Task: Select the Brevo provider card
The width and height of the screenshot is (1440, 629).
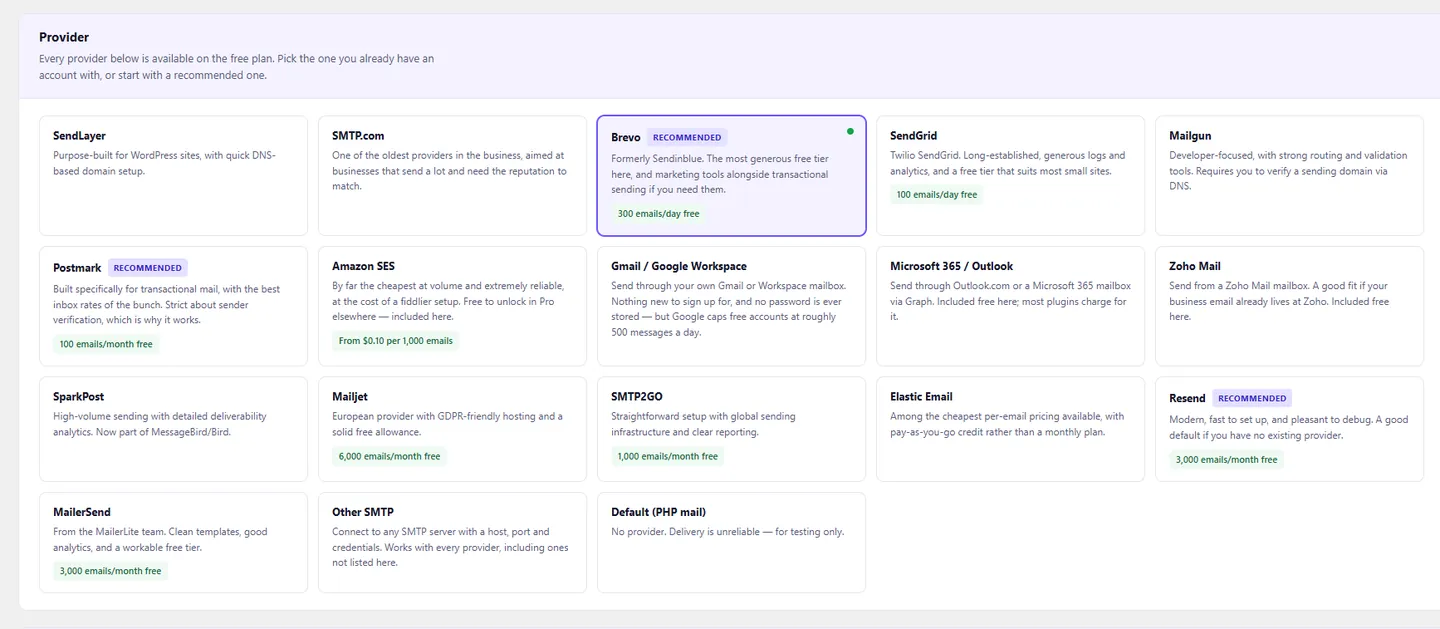Action: click(x=731, y=176)
